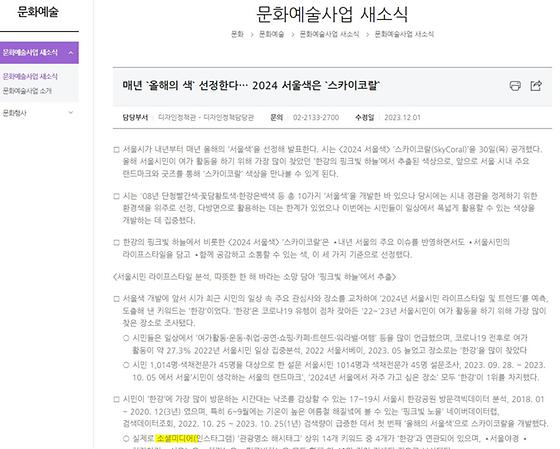Collapse the purple 문화예술사업 새소식 sidebar menu
The image size is (560, 449).
tap(39, 53)
